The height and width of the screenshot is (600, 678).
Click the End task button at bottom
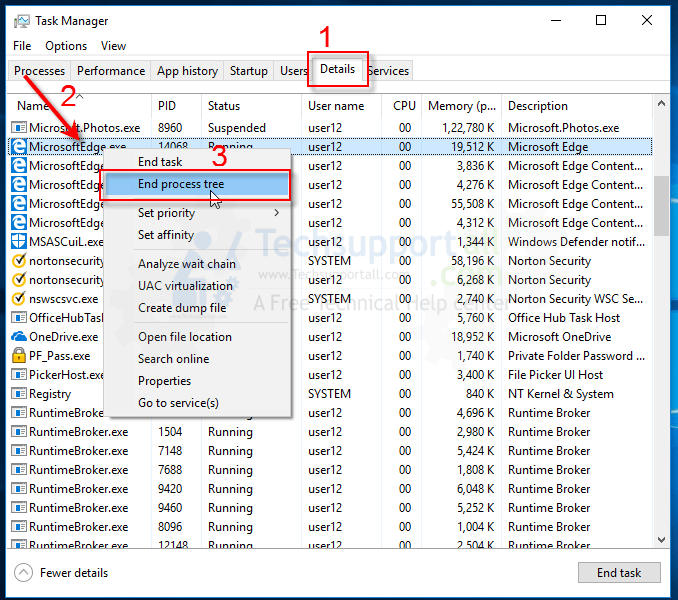[619, 573]
